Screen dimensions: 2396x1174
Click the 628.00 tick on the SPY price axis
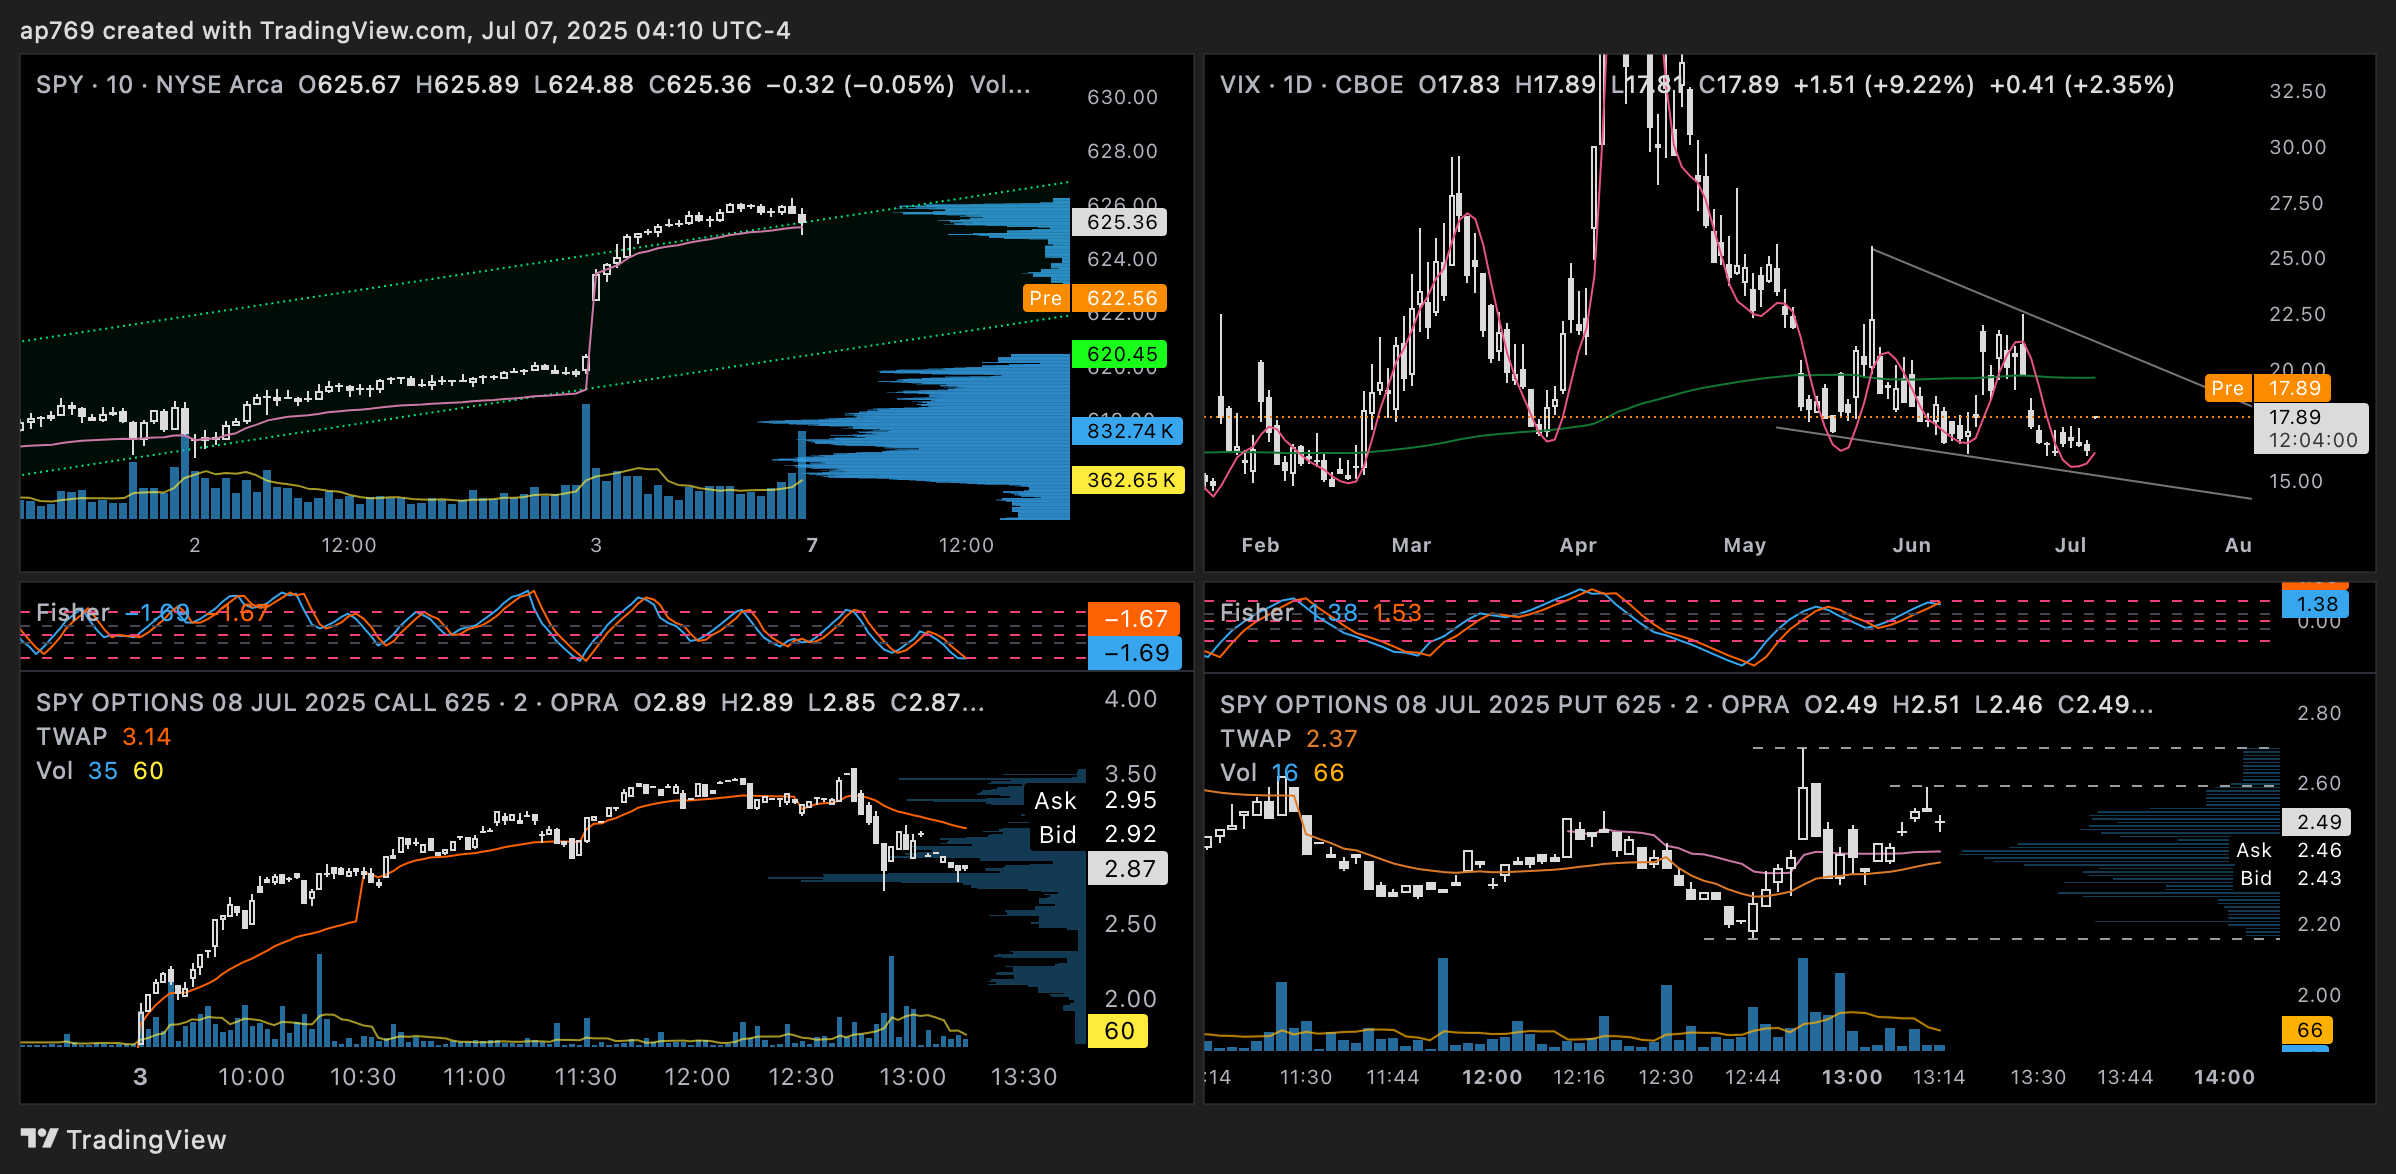tap(1122, 151)
